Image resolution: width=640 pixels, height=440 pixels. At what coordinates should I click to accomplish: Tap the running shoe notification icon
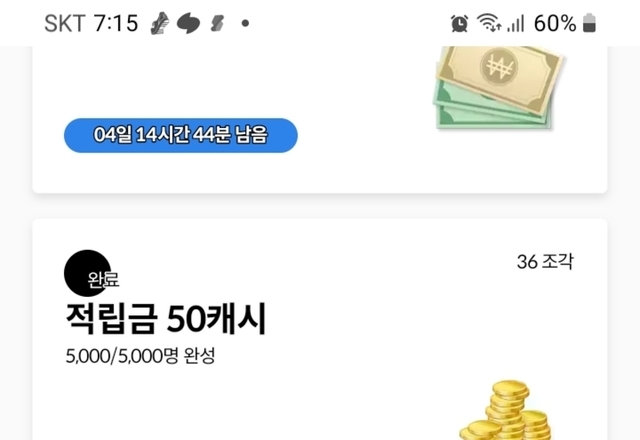(160, 23)
